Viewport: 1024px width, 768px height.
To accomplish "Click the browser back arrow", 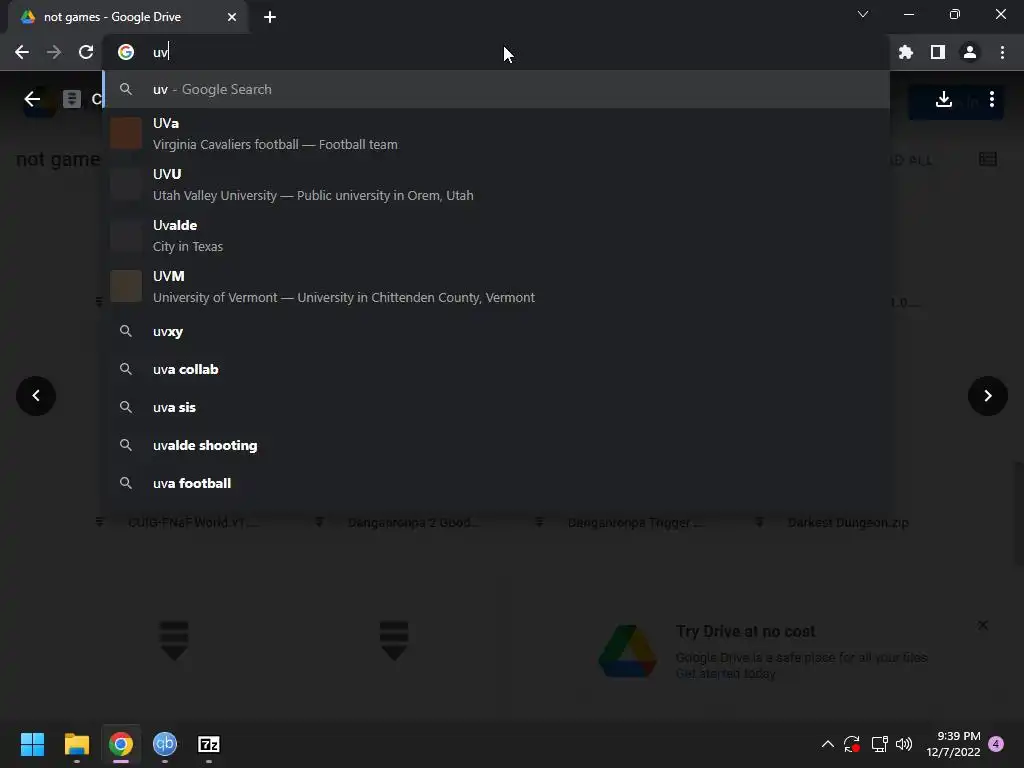I will [x=22, y=52].
